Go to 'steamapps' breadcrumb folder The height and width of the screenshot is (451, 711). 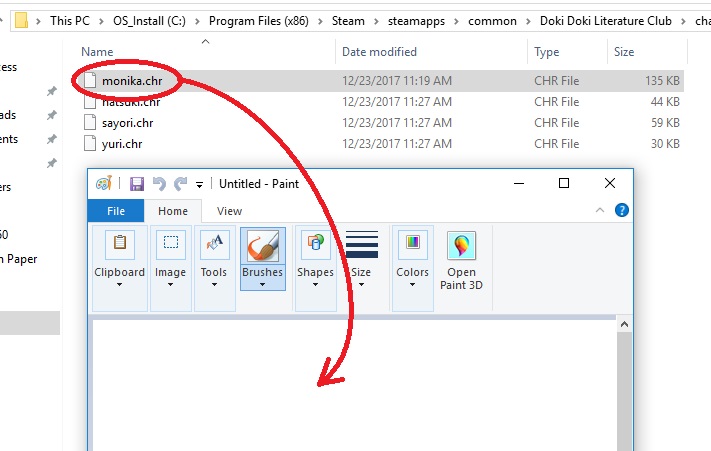416,21
